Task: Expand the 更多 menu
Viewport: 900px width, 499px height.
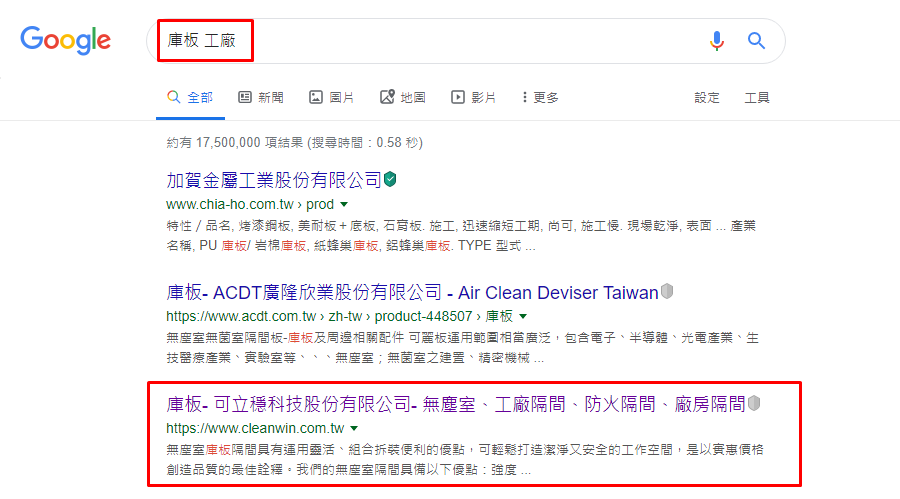Action: (x=540, y=98)
